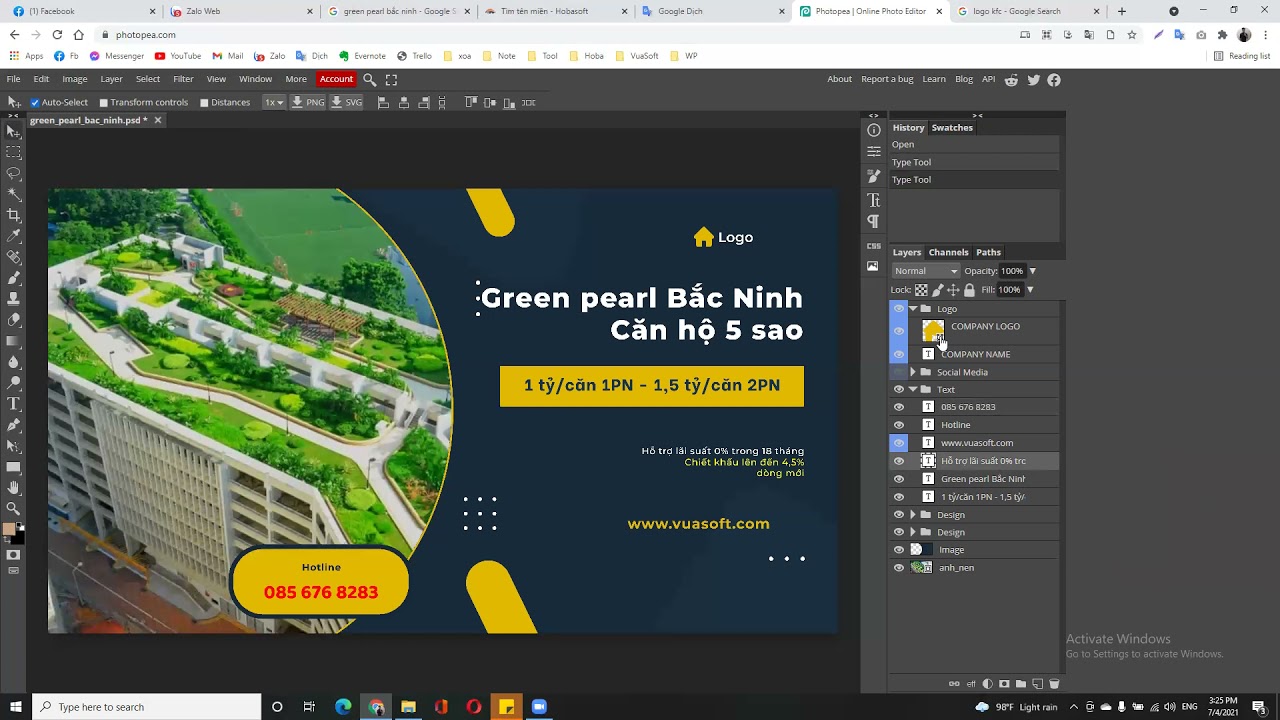
Task: Select the Rectangle shape tool
Action: click(13, 467)
